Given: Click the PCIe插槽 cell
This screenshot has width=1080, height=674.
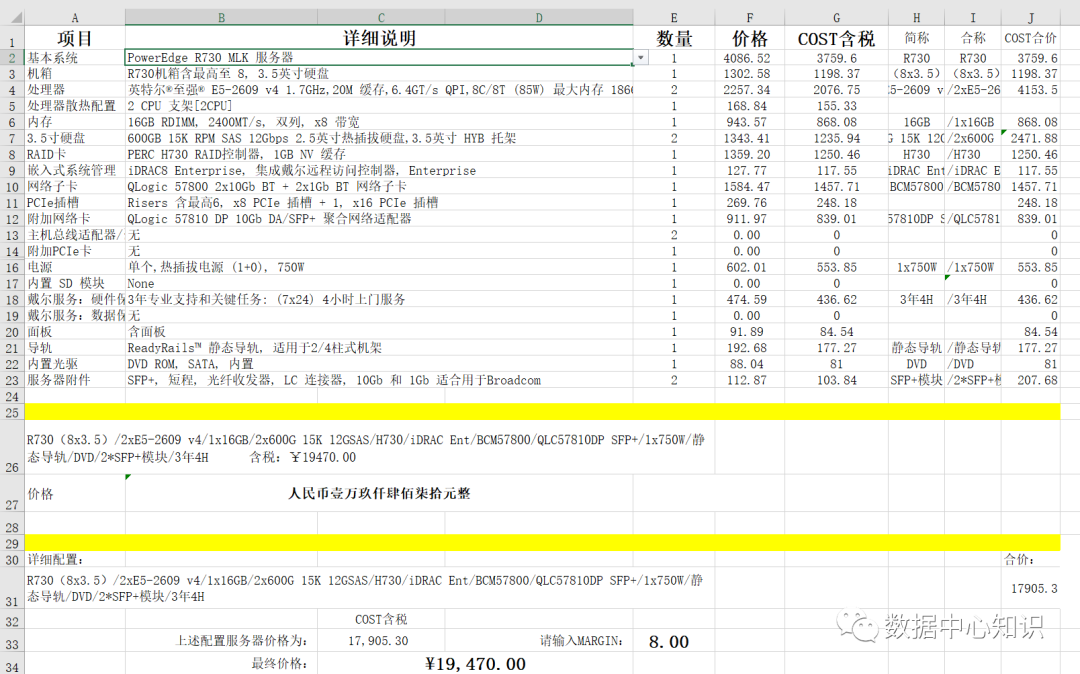Looking at the screenshot, I should tap(75, 202).
